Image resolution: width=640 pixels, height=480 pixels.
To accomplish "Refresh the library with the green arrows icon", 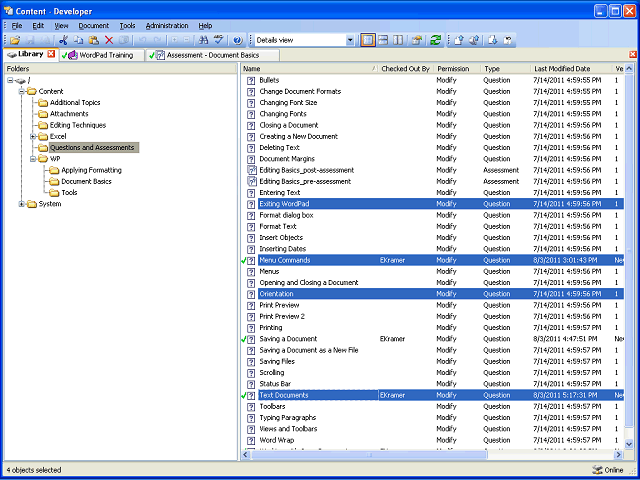I will pyautogui.click(x=436, y=40).
